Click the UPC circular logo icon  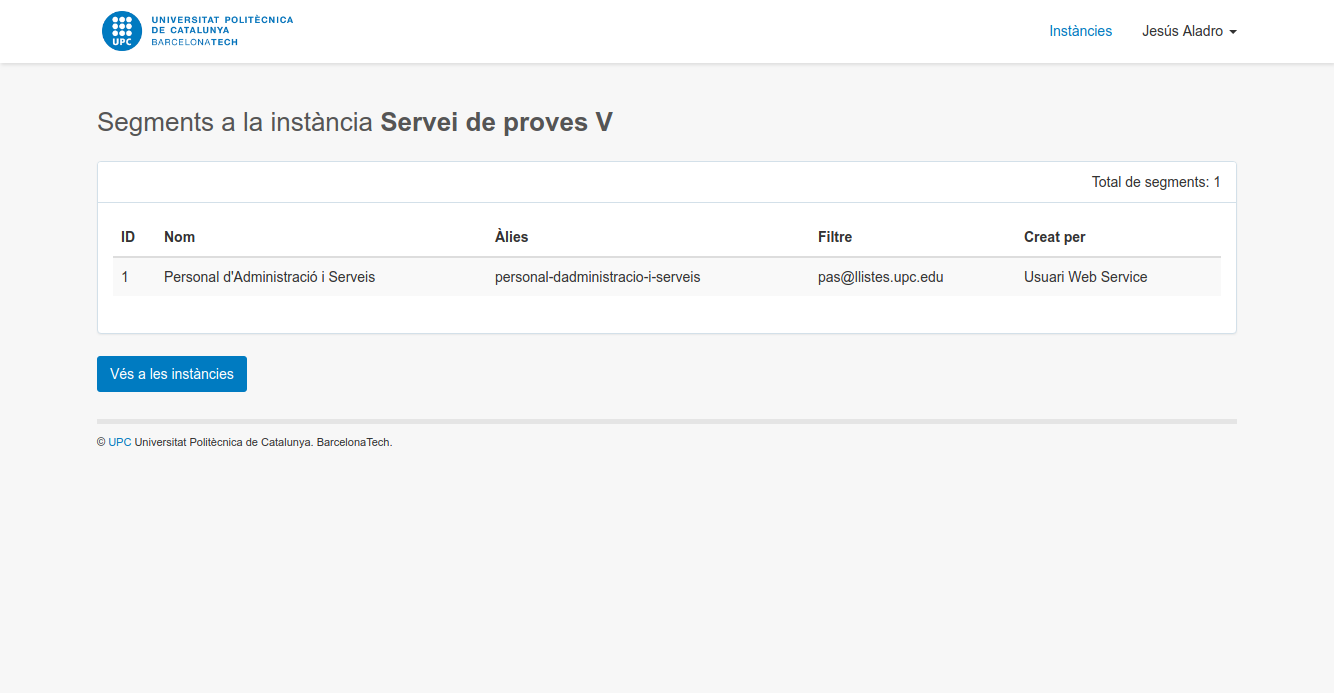pyautogui.click(x=122, y=31)
